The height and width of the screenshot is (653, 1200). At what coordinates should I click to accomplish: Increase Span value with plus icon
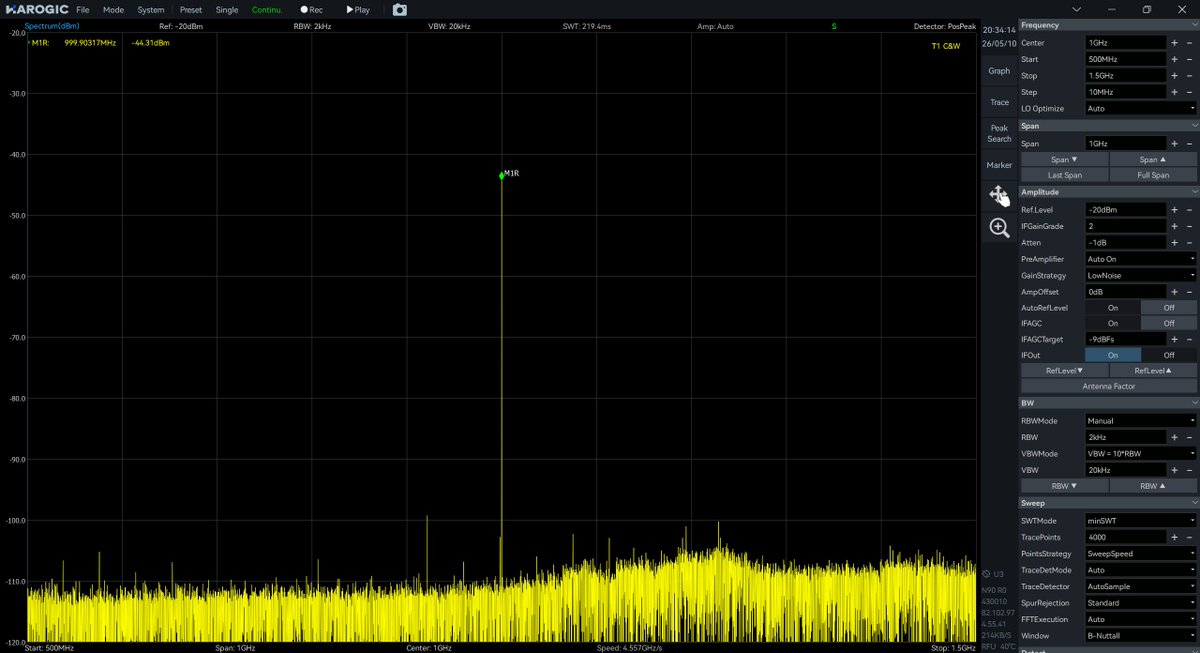[x=1175, y=144]
